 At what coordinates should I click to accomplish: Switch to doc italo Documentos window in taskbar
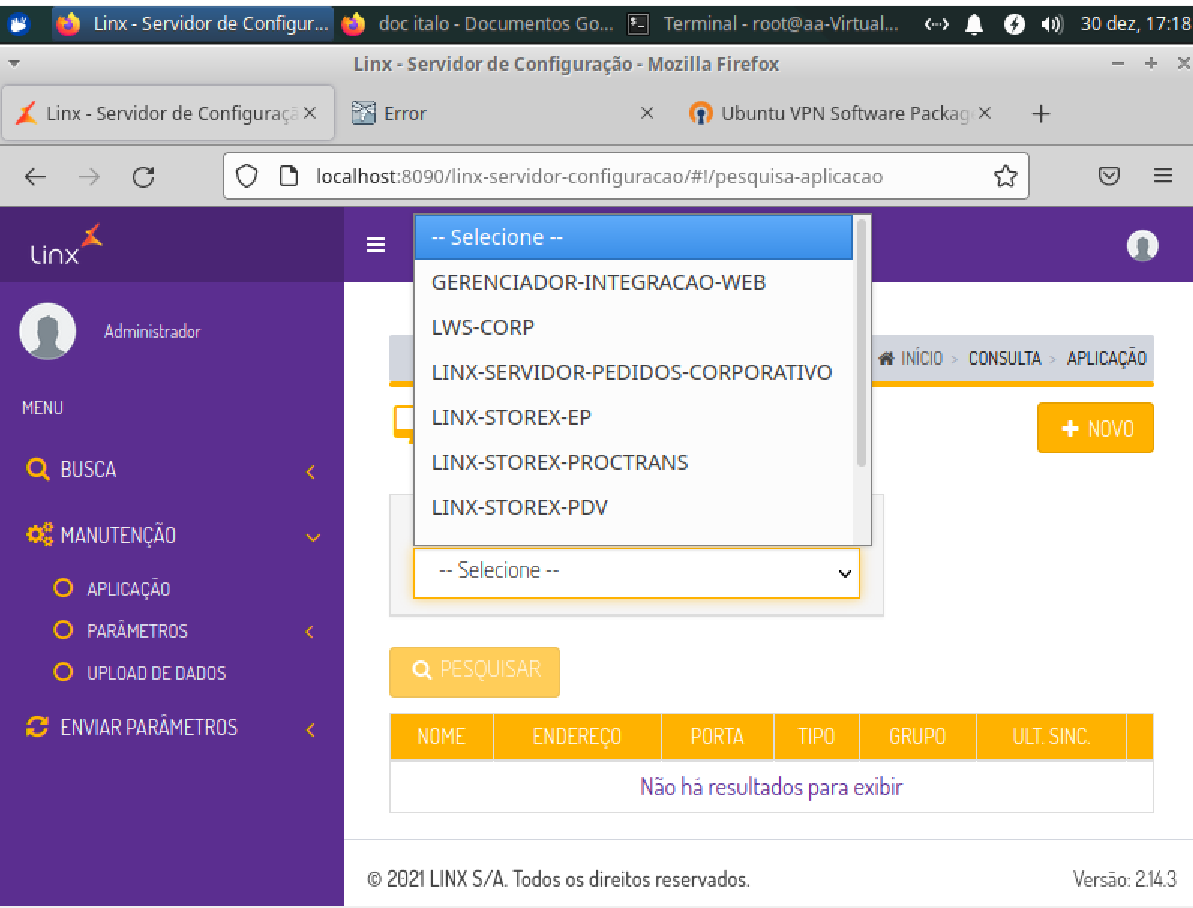click(x=479, y=24)
